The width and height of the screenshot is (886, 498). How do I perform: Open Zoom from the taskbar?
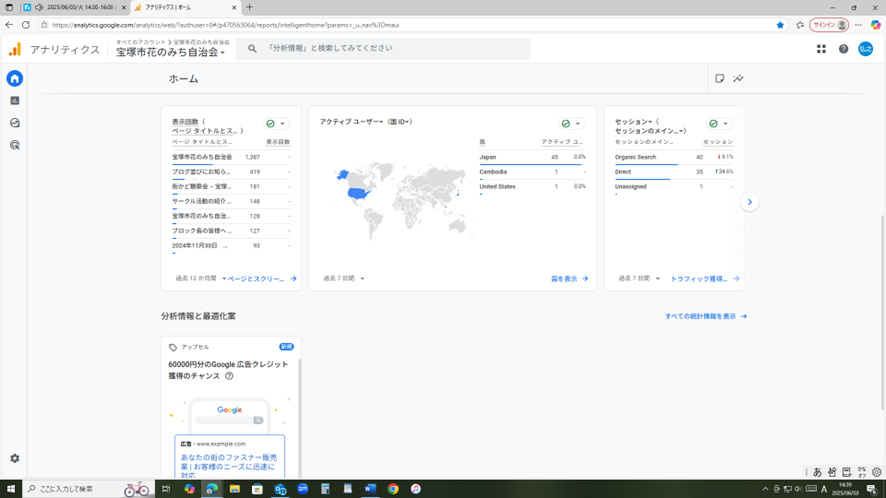302,489
